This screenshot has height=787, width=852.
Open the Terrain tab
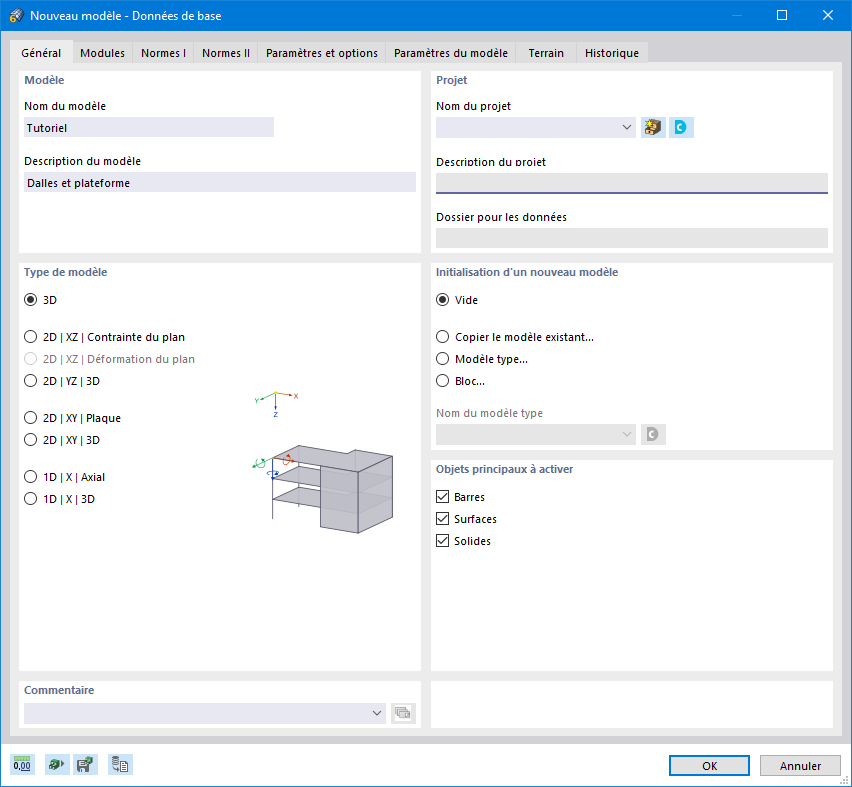coord(546,53)
